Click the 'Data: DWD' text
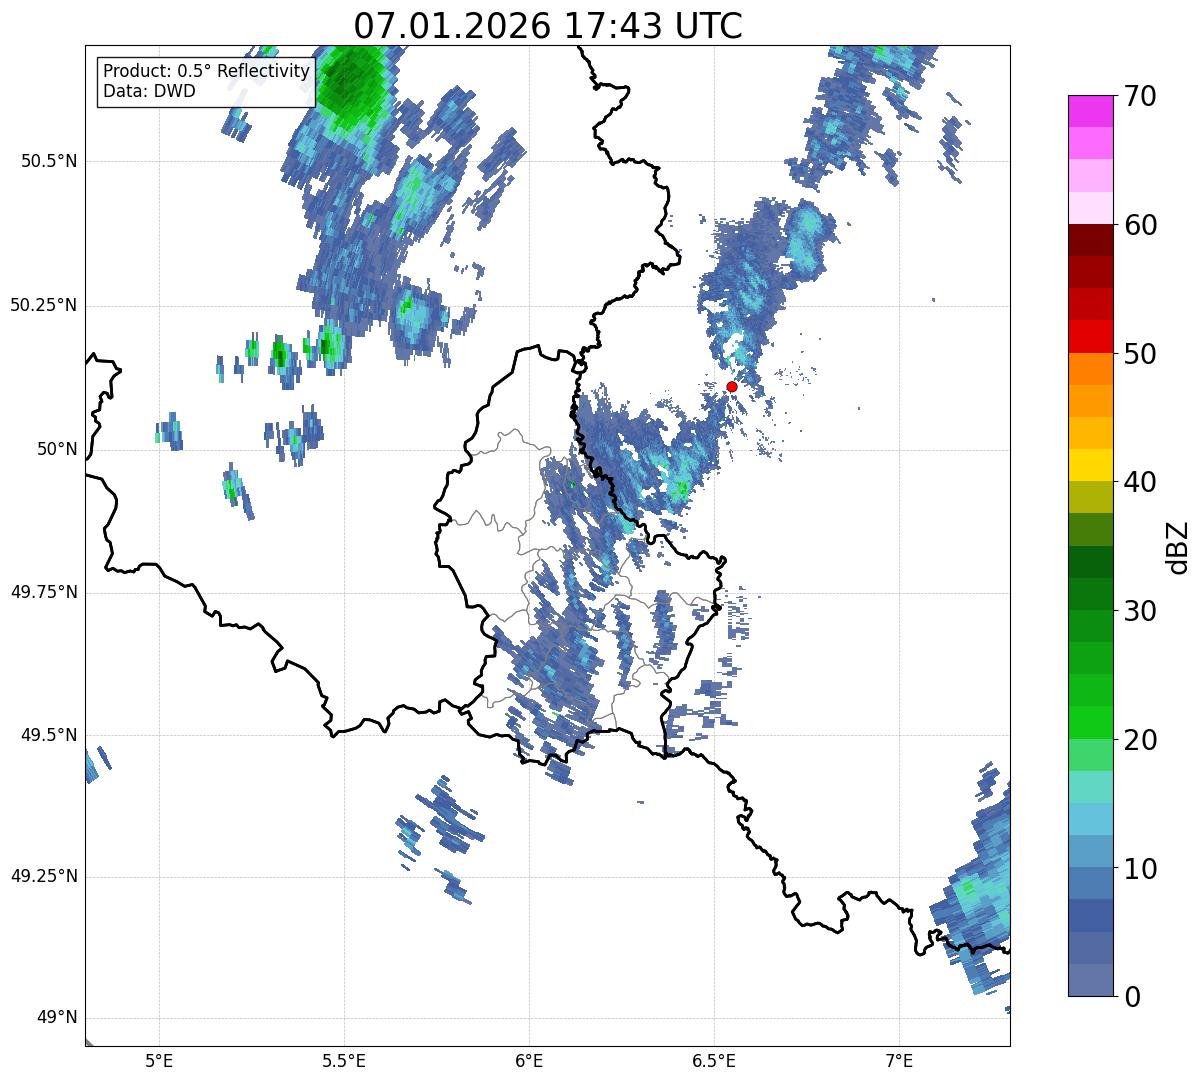1202x1081 pixels. coord(149,91)
